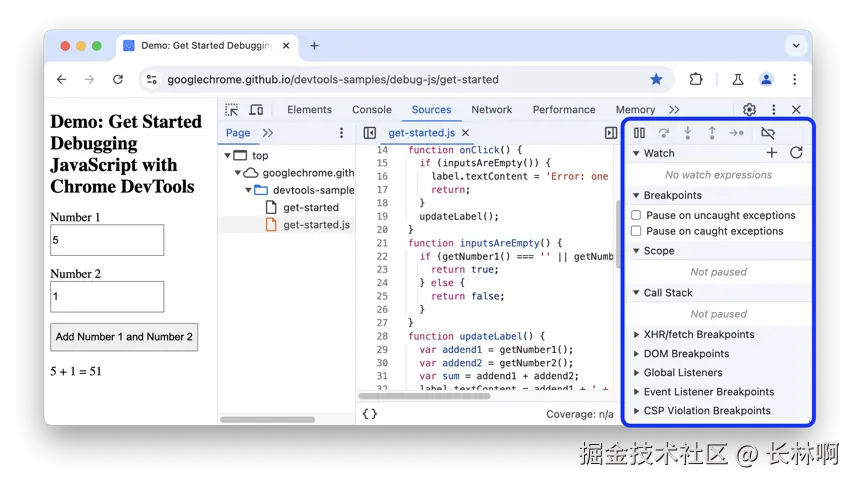856x484 pixels.
Task: Open the Performance tab
Action: pyautogui.click(x=564, y=110)
